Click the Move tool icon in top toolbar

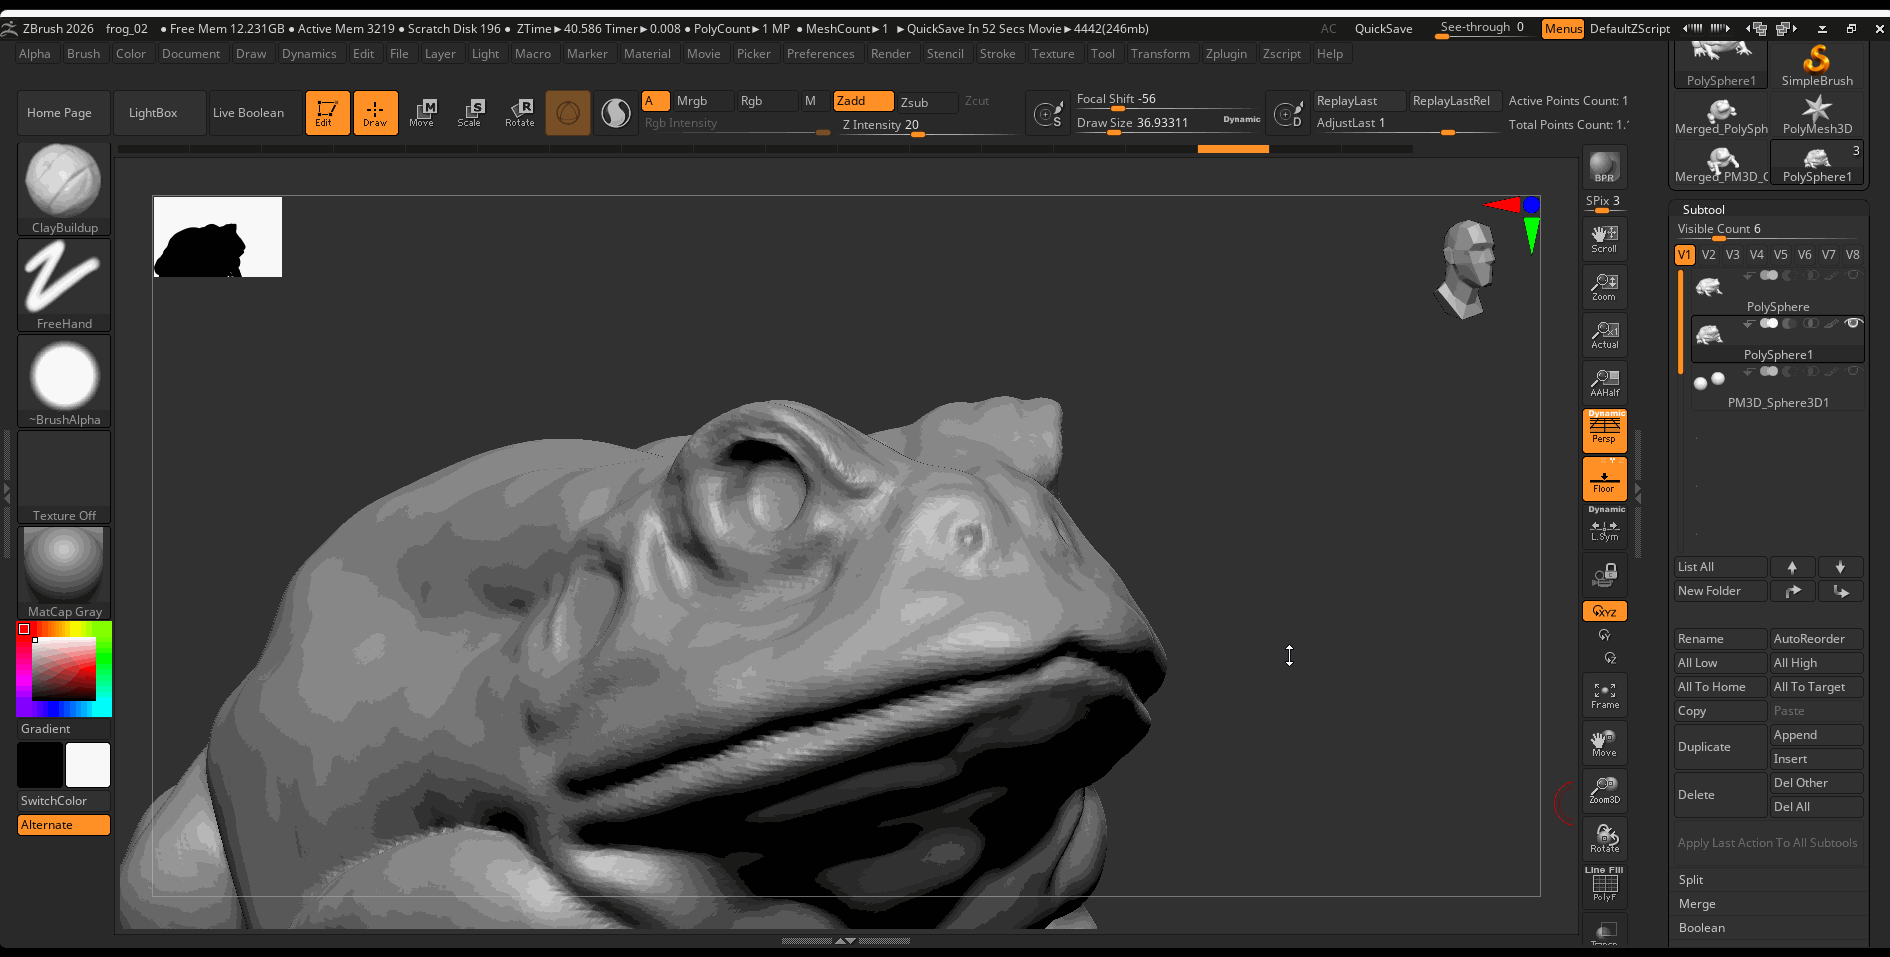pos(422,112)
